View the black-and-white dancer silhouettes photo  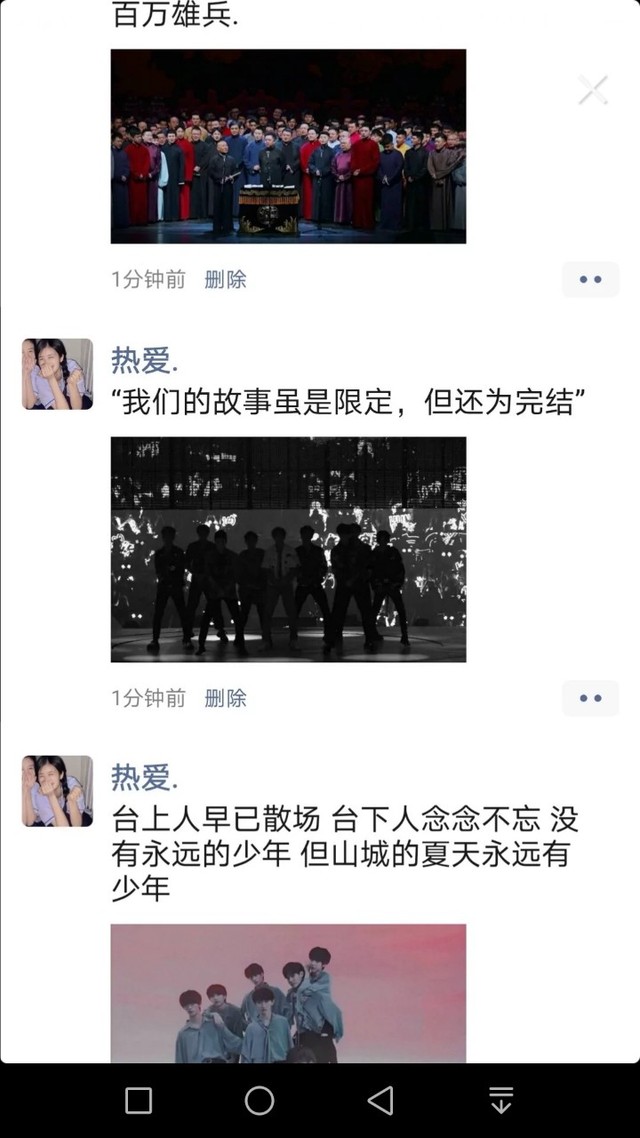coord(288,549)
